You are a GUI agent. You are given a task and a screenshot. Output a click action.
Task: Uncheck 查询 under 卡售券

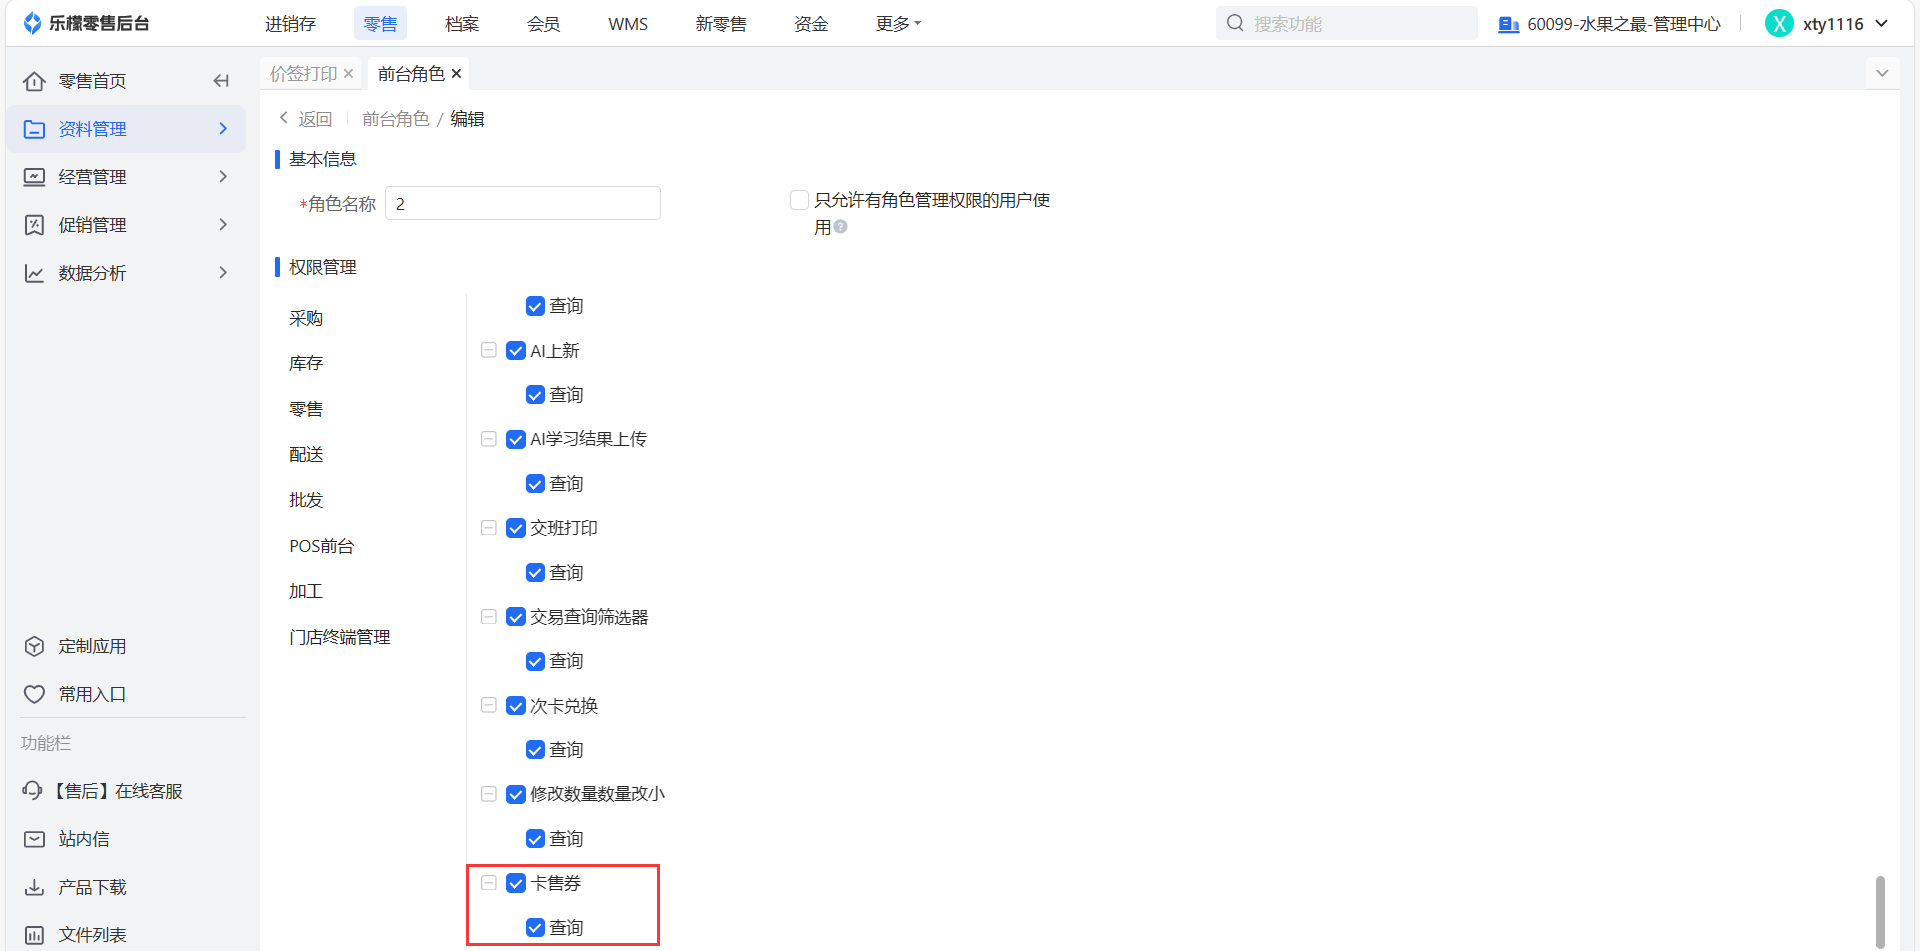pos(535,928)
